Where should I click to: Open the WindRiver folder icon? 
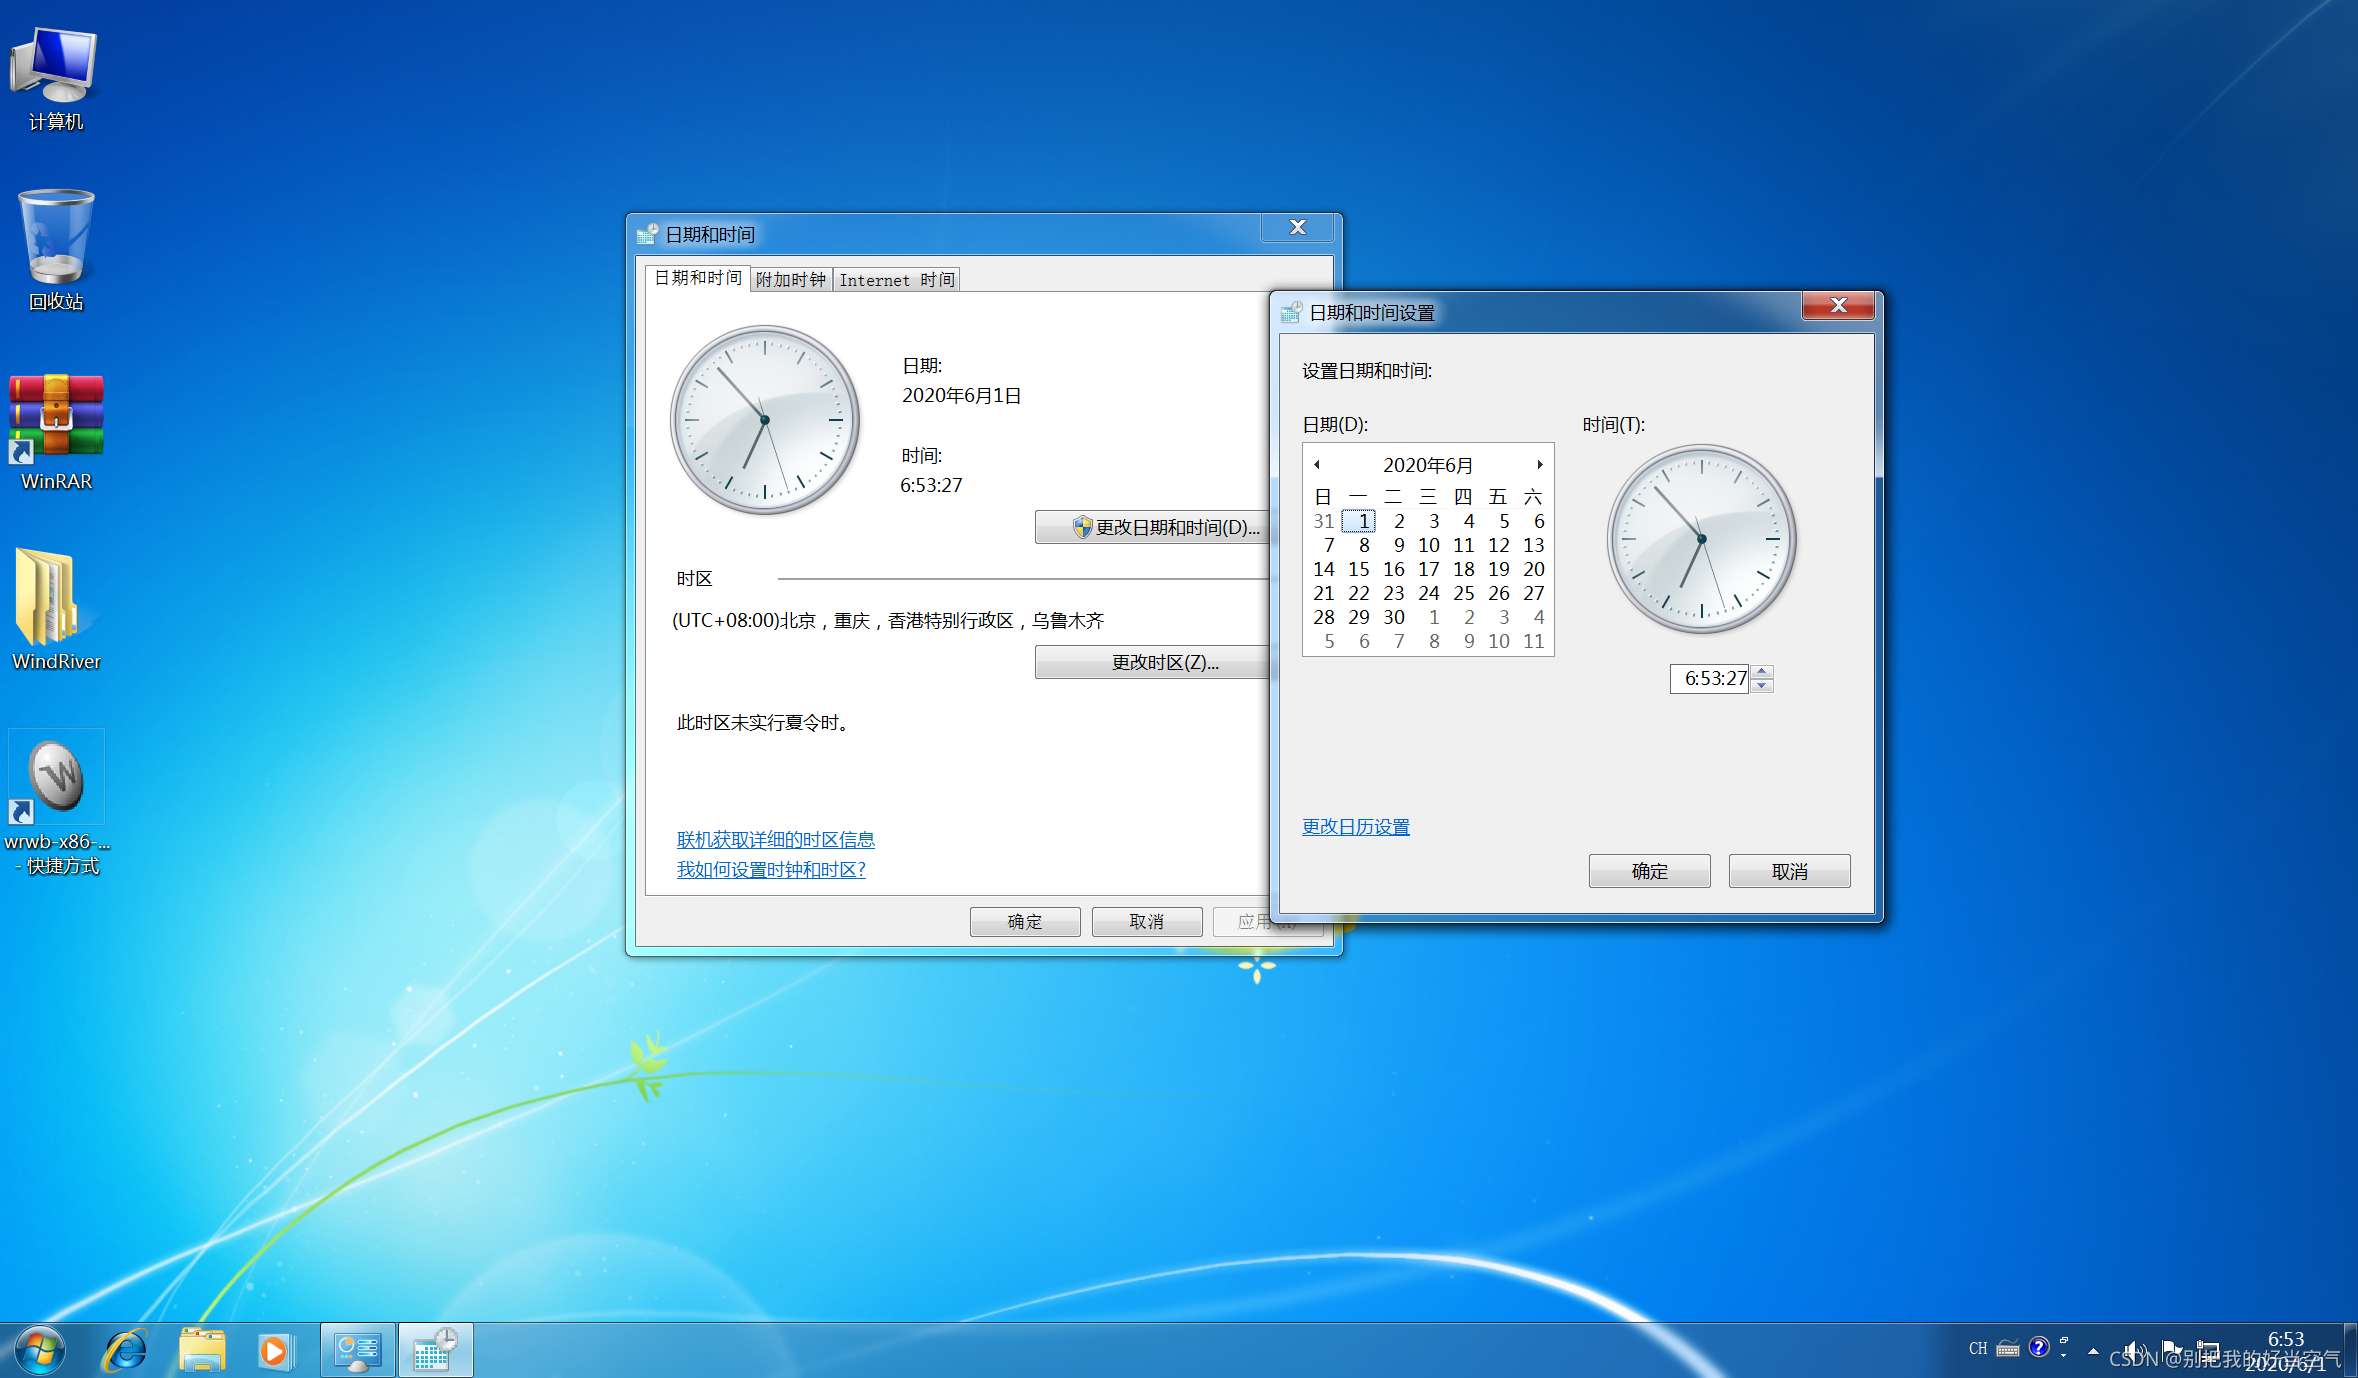click(x=56, y=610)
